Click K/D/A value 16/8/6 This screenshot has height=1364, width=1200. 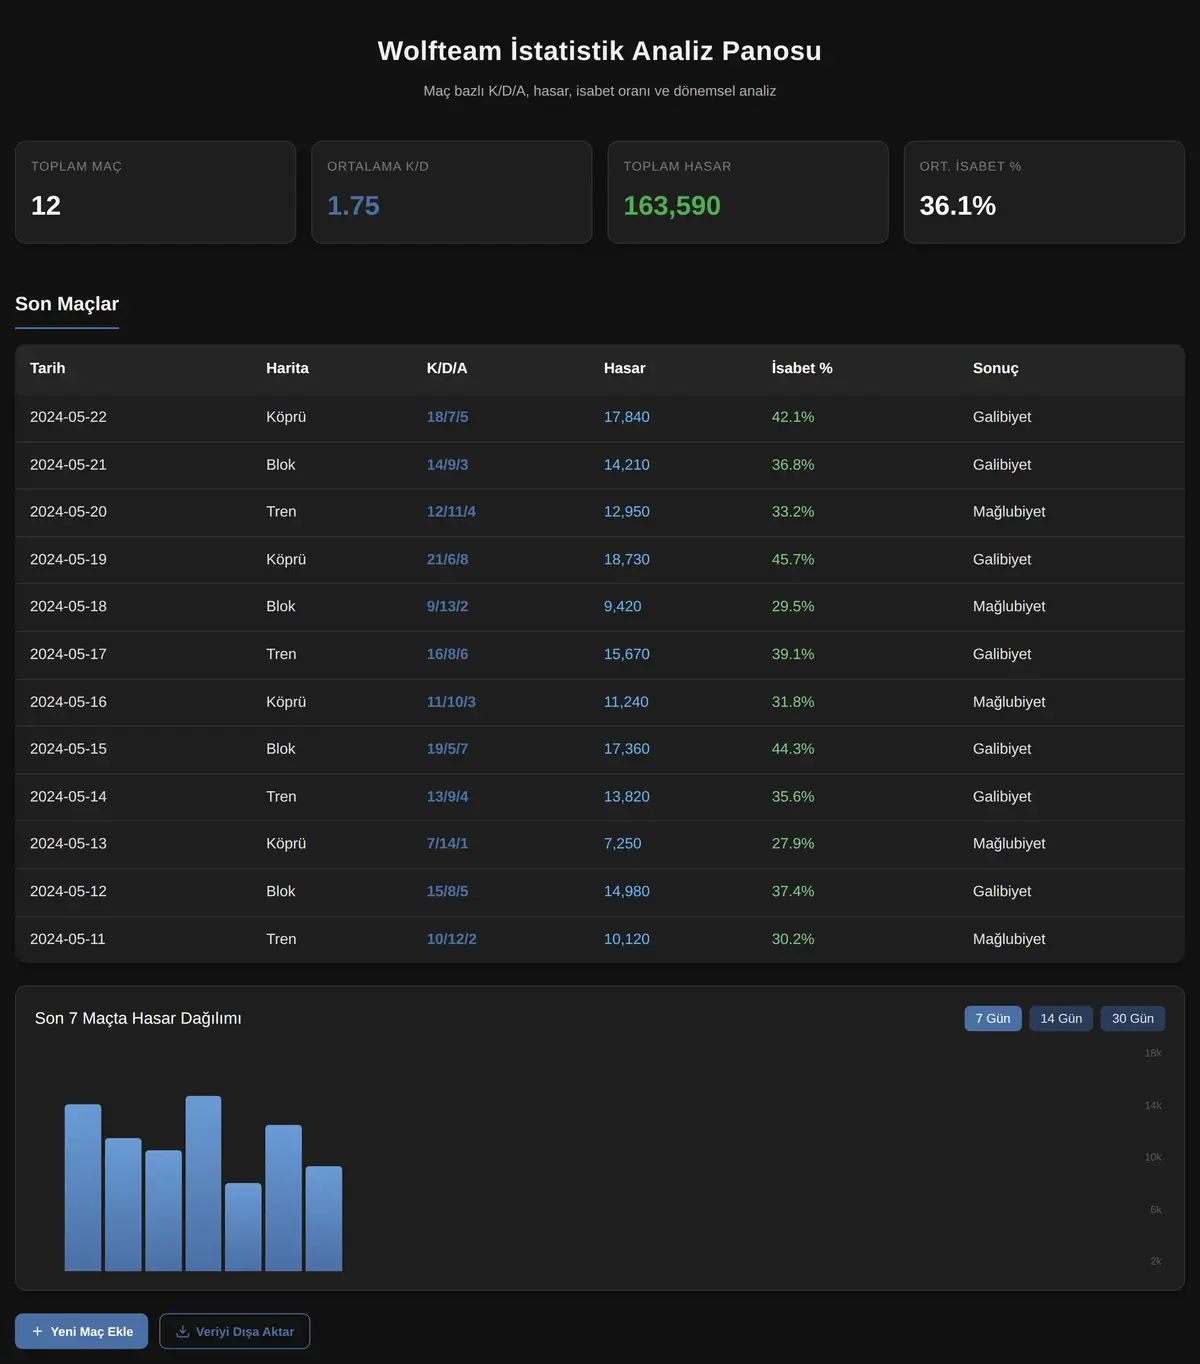pyautogui.click(x=447, y=654)
